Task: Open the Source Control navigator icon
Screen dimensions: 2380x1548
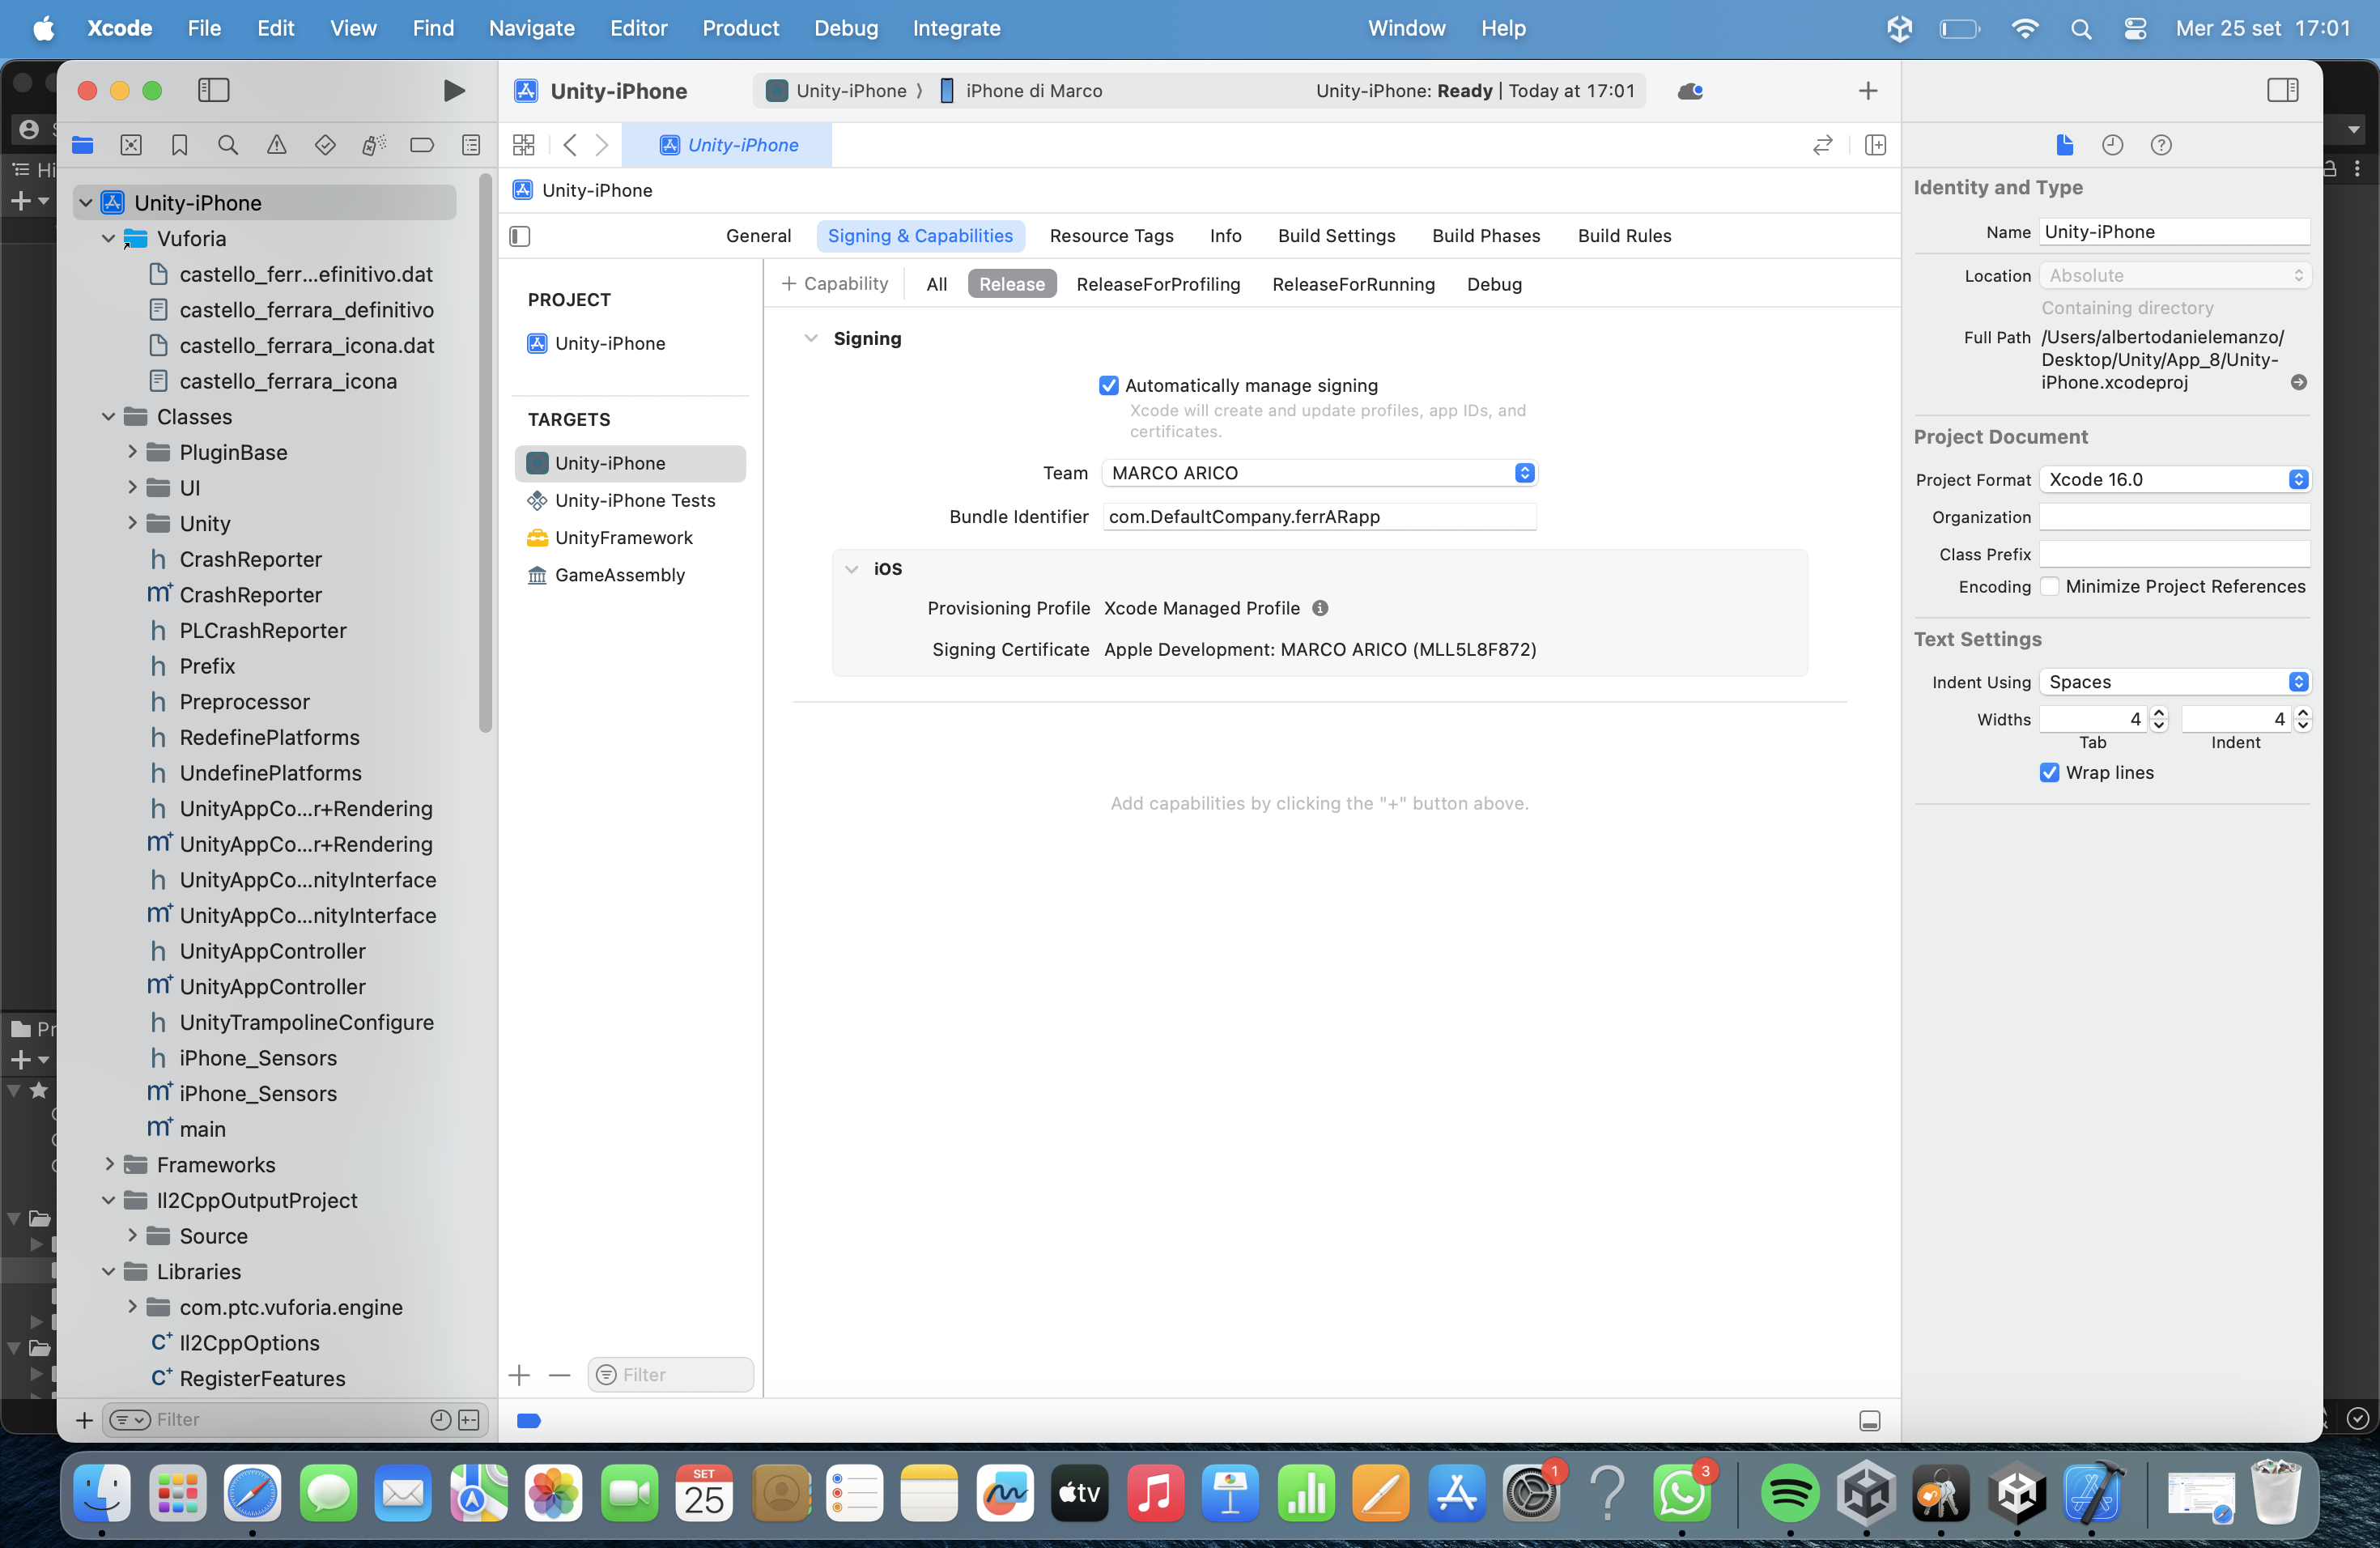Action: (x=131, y=145)
